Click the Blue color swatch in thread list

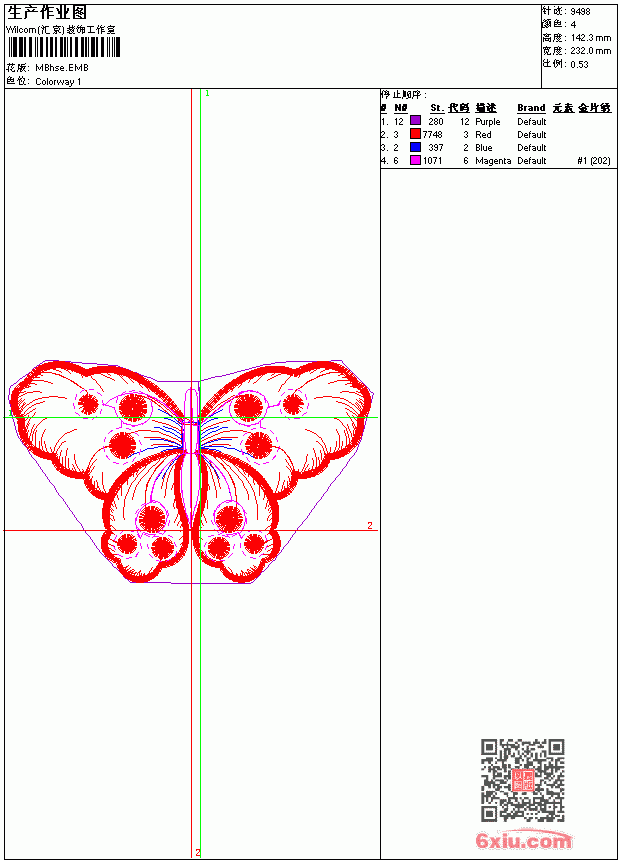tap(415, 147)
